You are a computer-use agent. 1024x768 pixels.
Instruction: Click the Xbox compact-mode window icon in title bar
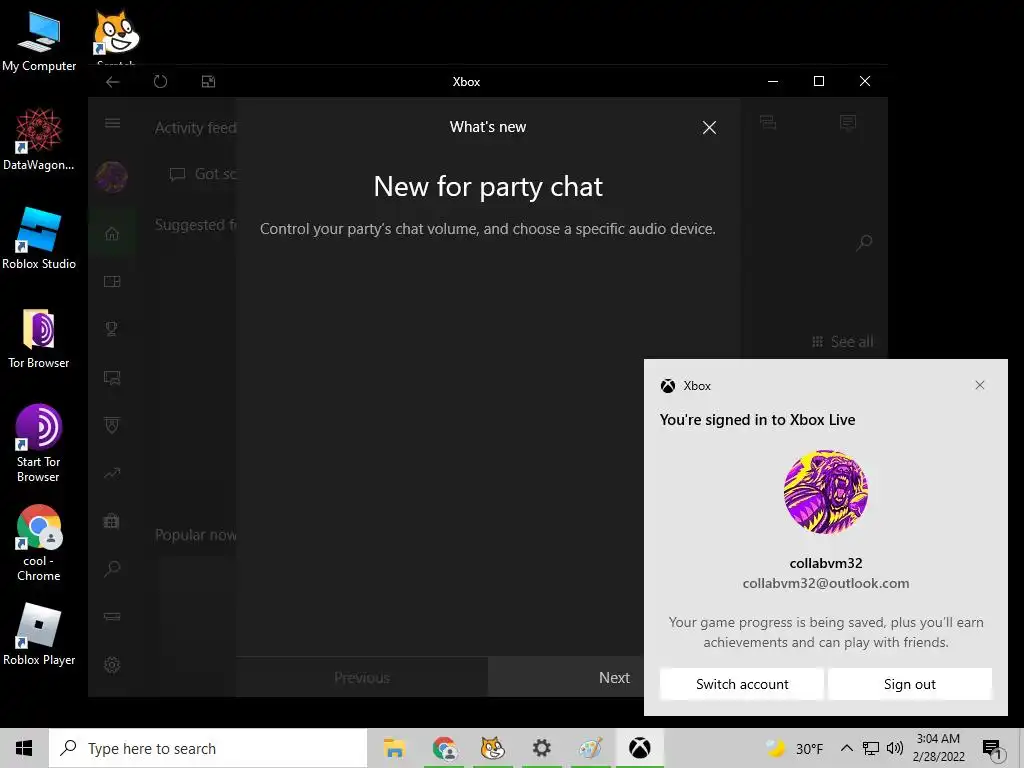pos(208,82)
